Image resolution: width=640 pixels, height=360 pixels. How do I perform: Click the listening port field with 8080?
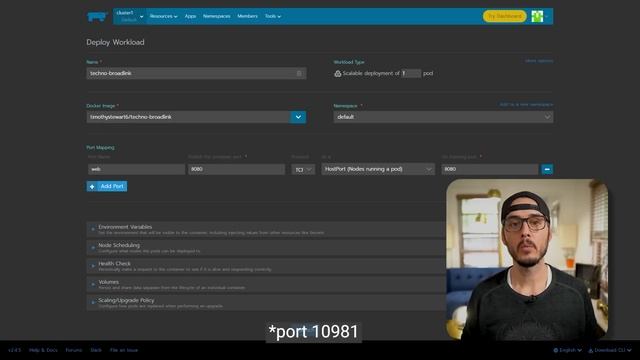(490, 169)
